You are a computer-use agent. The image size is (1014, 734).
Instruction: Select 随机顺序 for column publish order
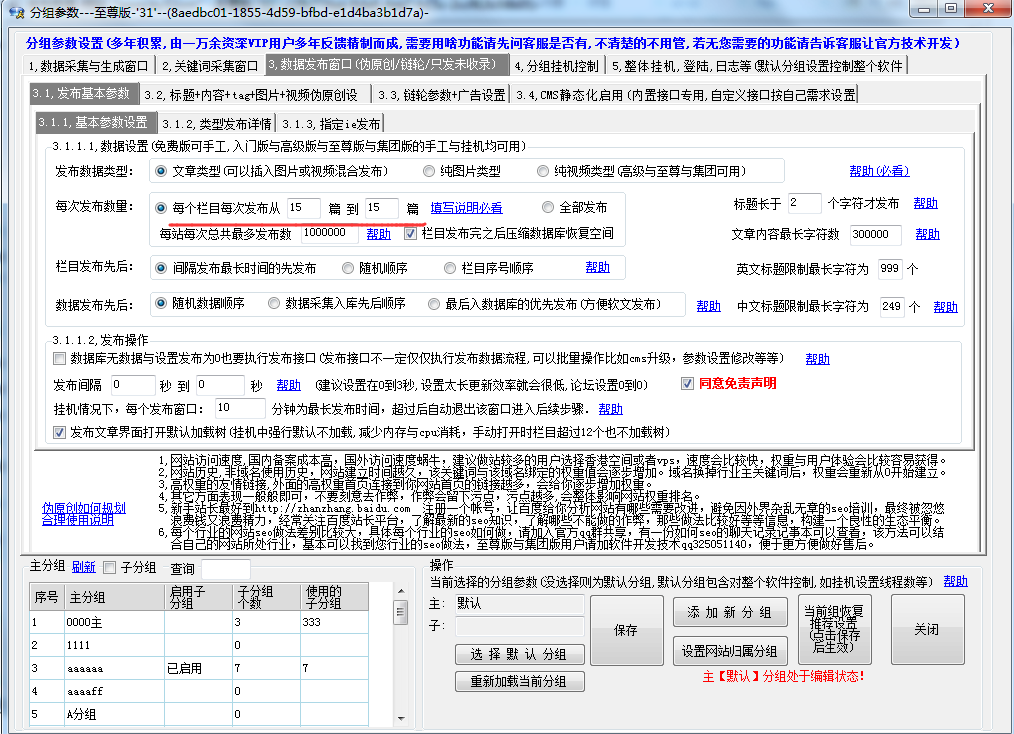point(348,268)
